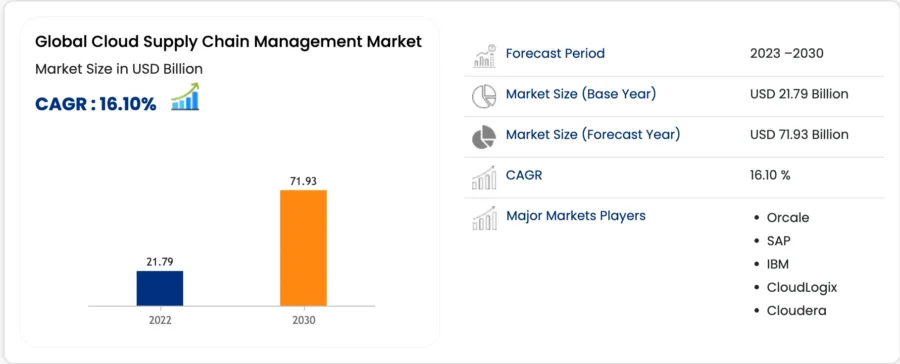
Task: Click the 2030 axis label
Action: 304,321
